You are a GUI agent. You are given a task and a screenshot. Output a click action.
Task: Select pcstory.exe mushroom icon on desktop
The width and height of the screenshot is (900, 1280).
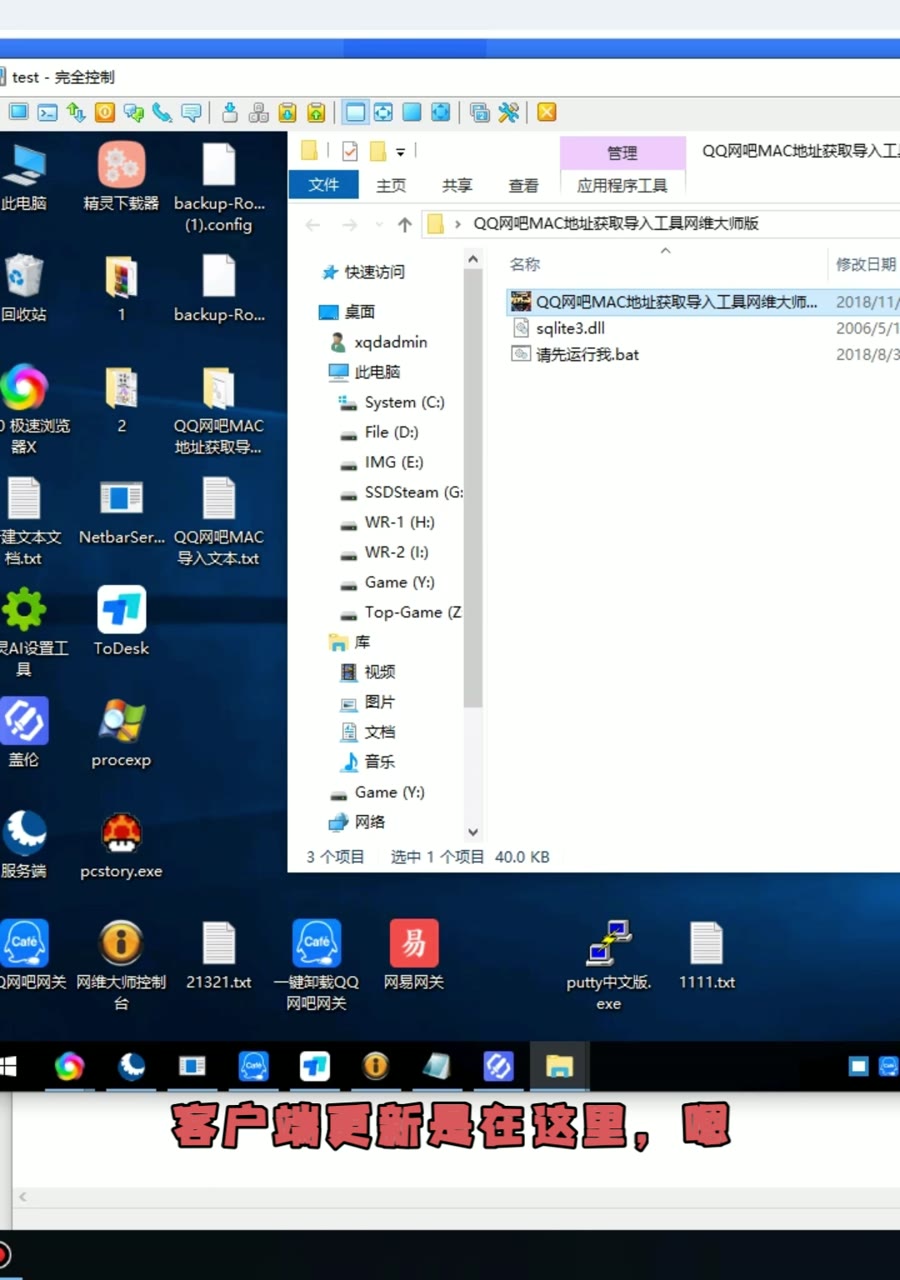tap(121, 845)
